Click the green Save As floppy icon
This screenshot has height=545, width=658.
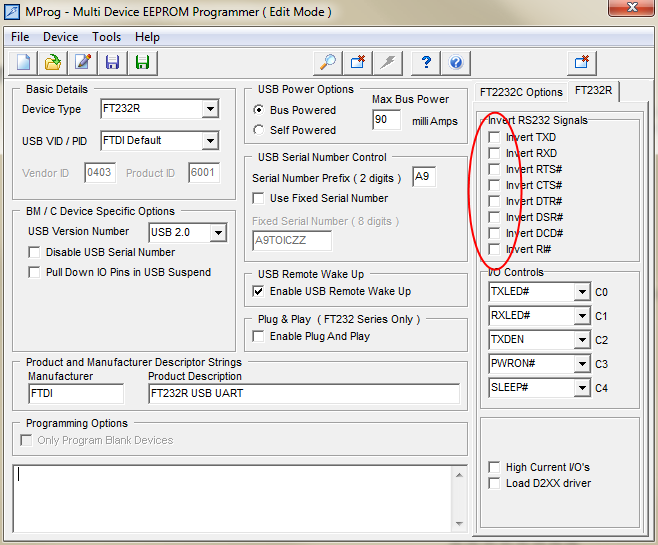click(x=143, y=63)
